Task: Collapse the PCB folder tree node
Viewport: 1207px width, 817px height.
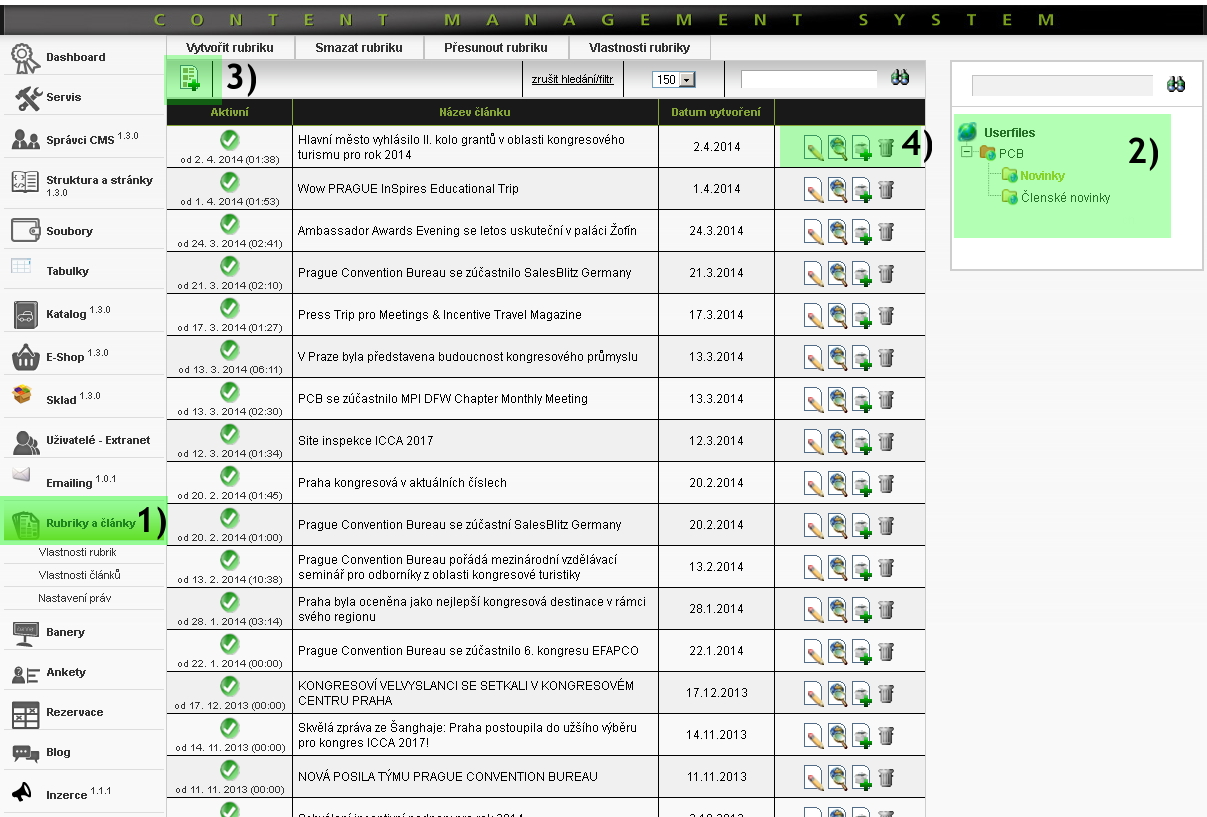Action: point(967,153)
